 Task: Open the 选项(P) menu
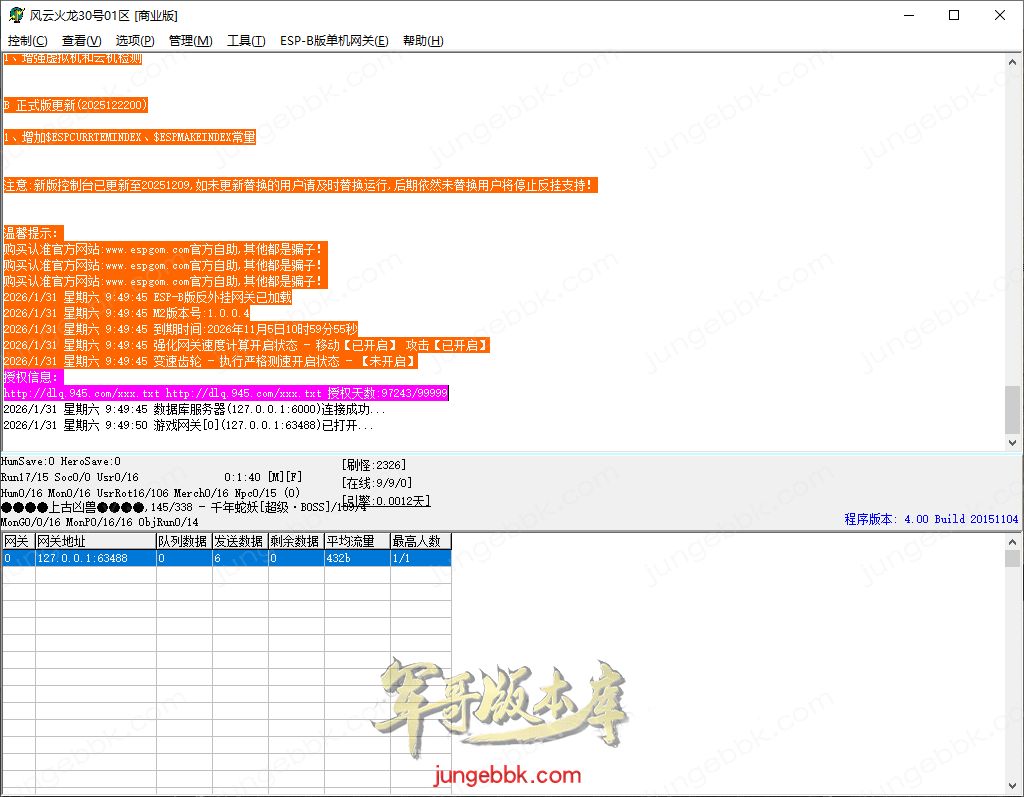pos(135,41)
